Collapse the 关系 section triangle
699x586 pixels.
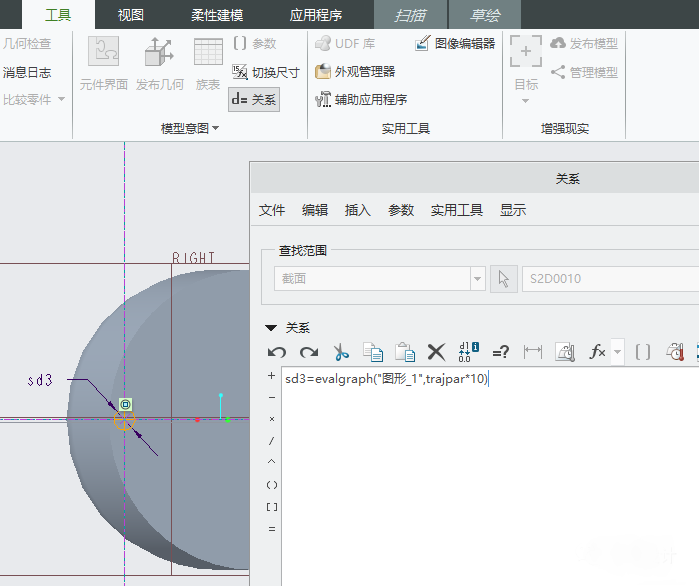coord(271,328)
